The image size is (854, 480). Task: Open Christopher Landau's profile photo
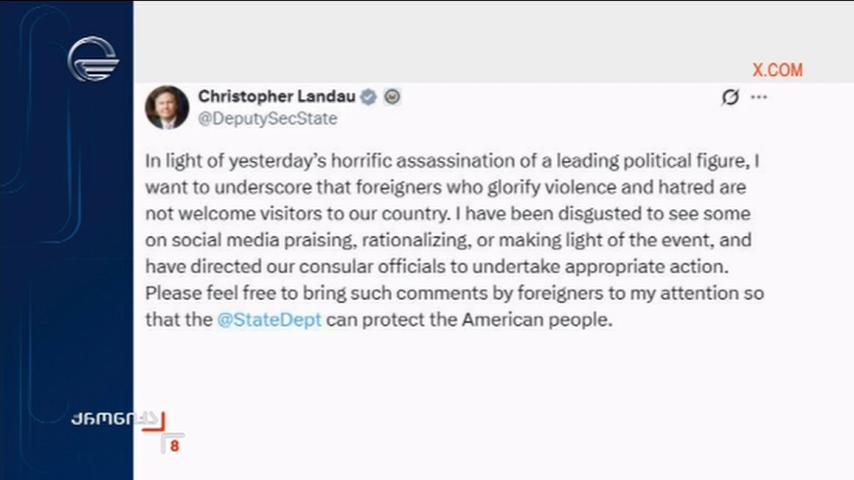(x=167, y=107)
